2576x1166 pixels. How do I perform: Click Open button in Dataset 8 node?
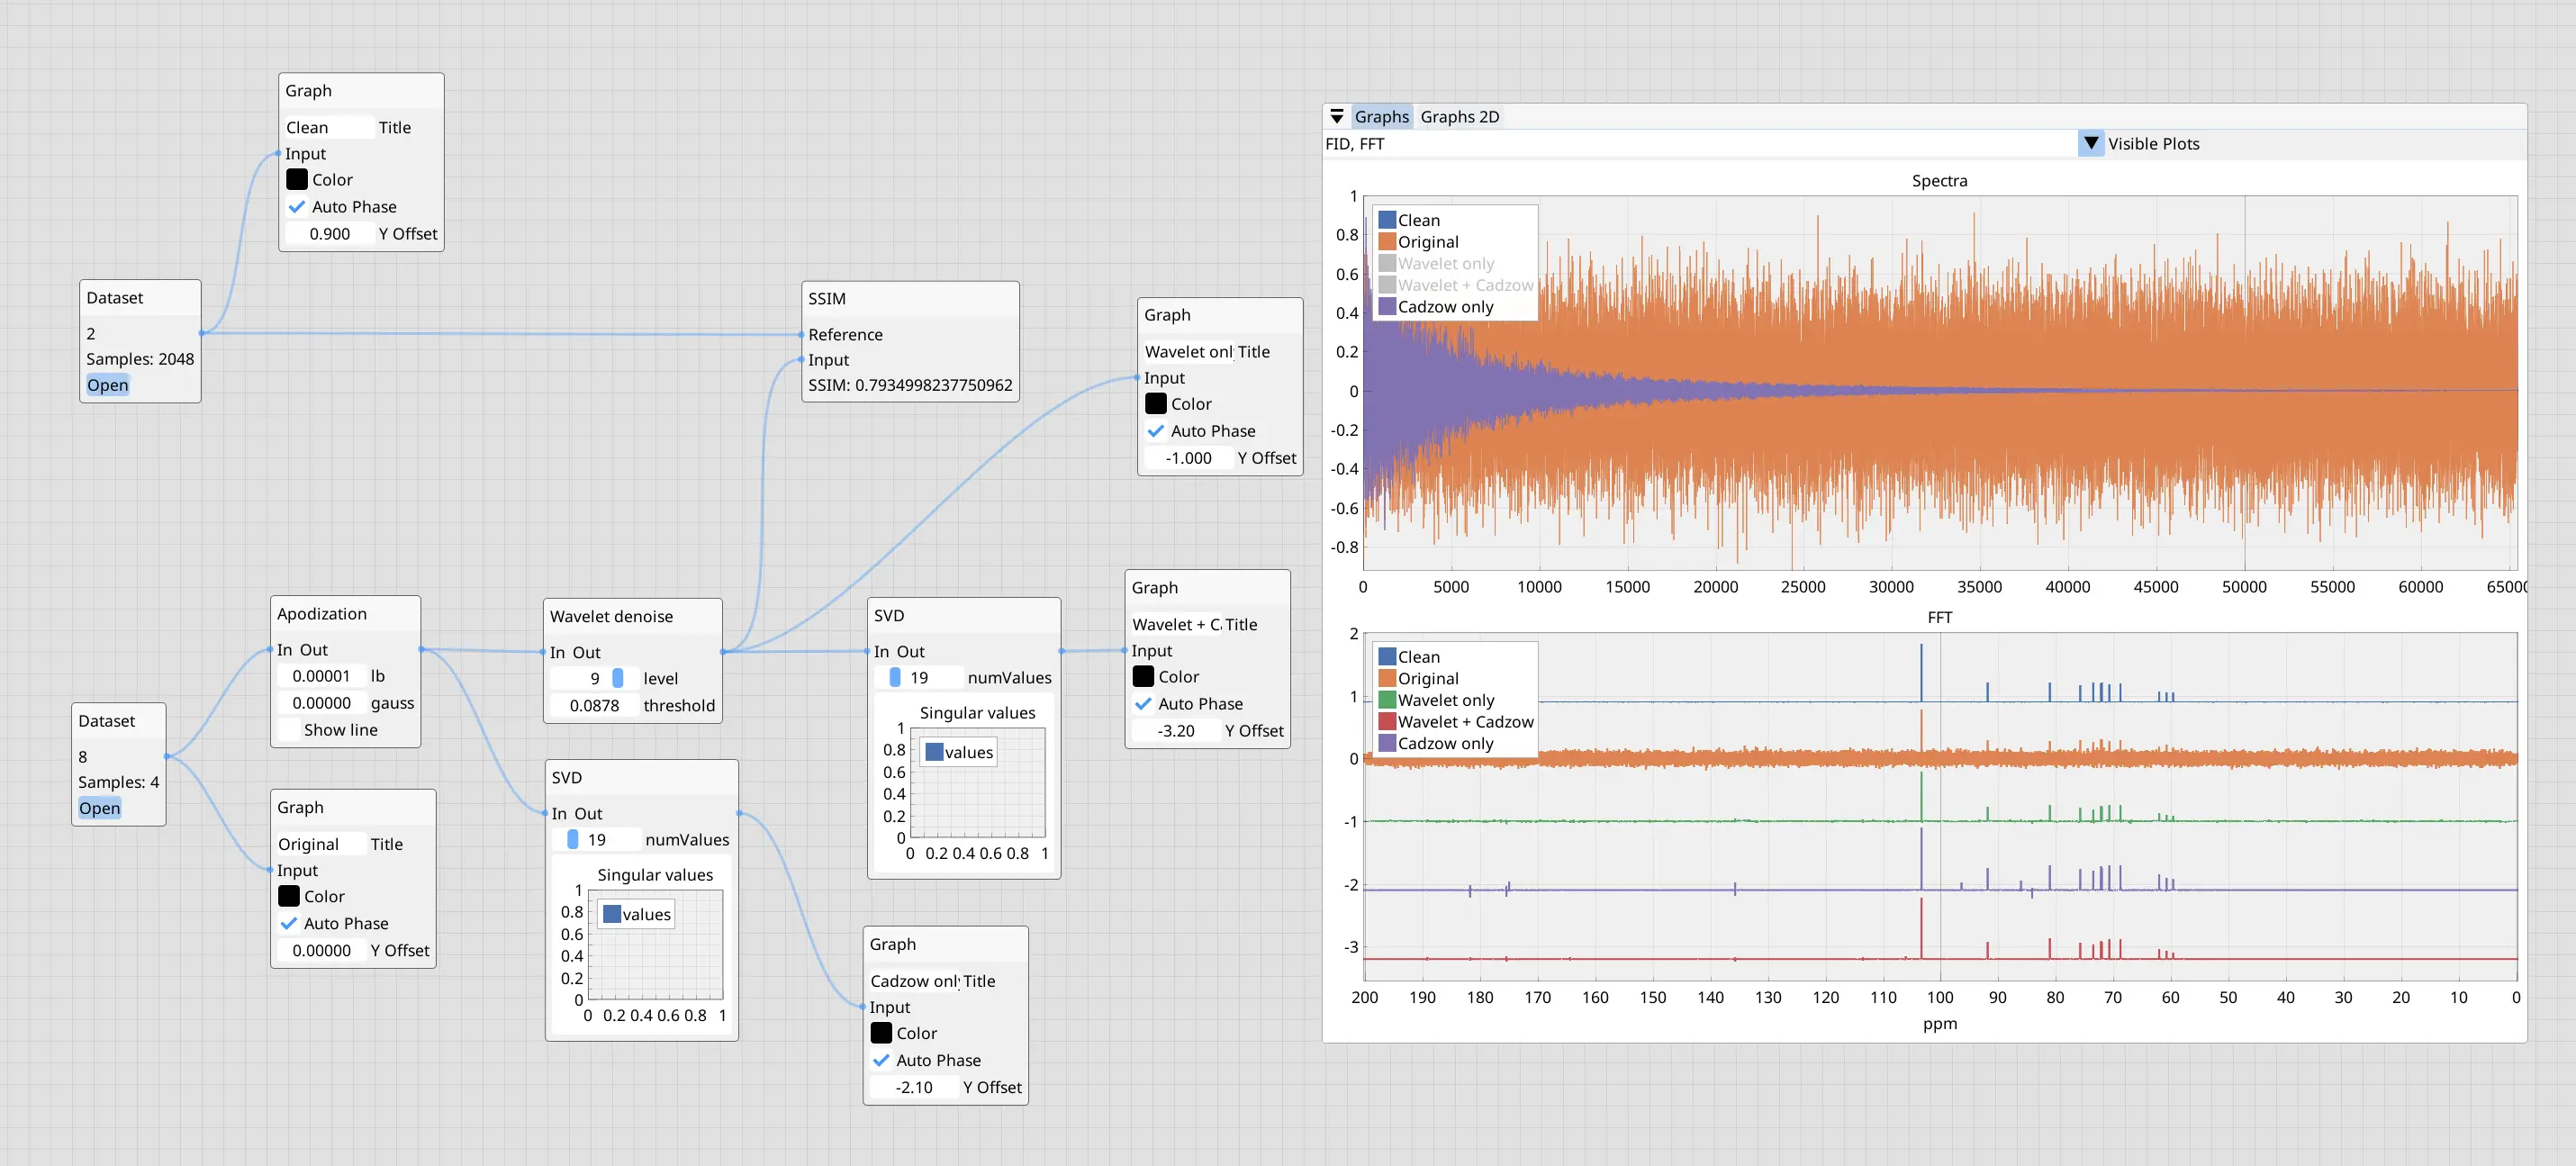click(x=99, y=808)
